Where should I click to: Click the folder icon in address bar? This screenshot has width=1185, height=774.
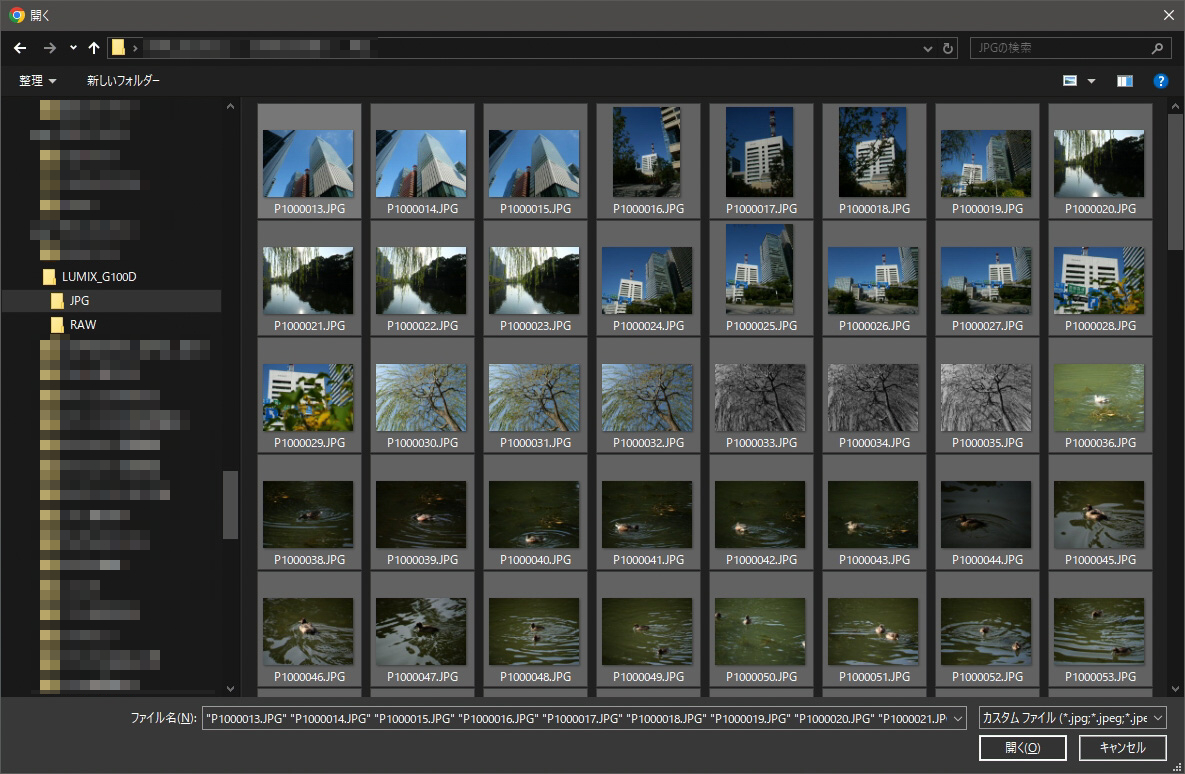[118, 48]
